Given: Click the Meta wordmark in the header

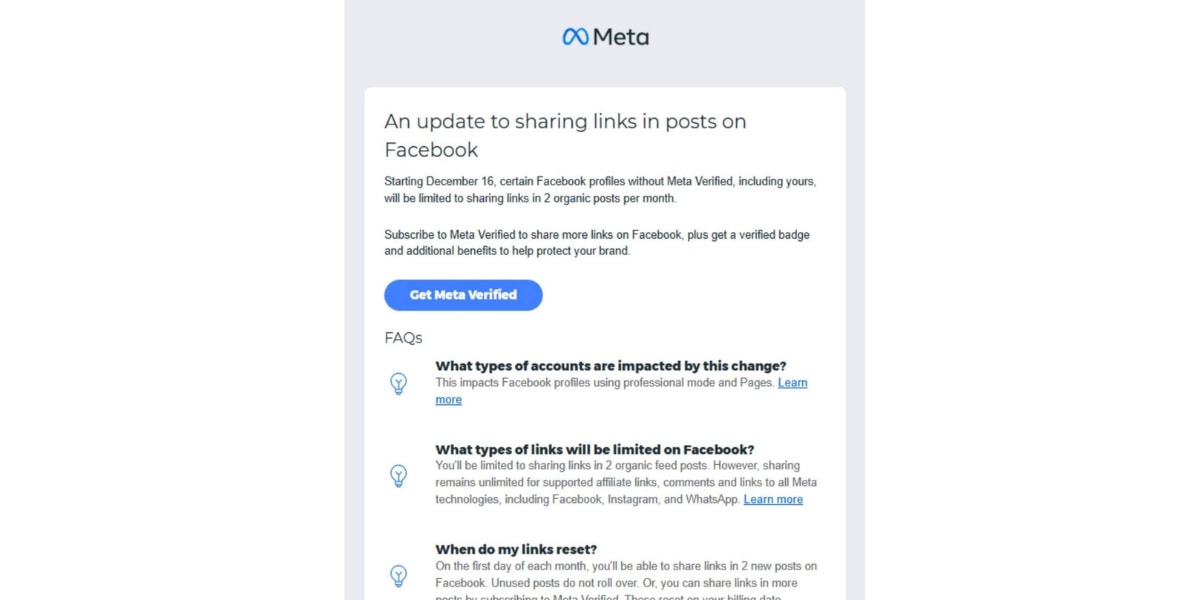Looking at the screenshot, I should pos(620,36).
